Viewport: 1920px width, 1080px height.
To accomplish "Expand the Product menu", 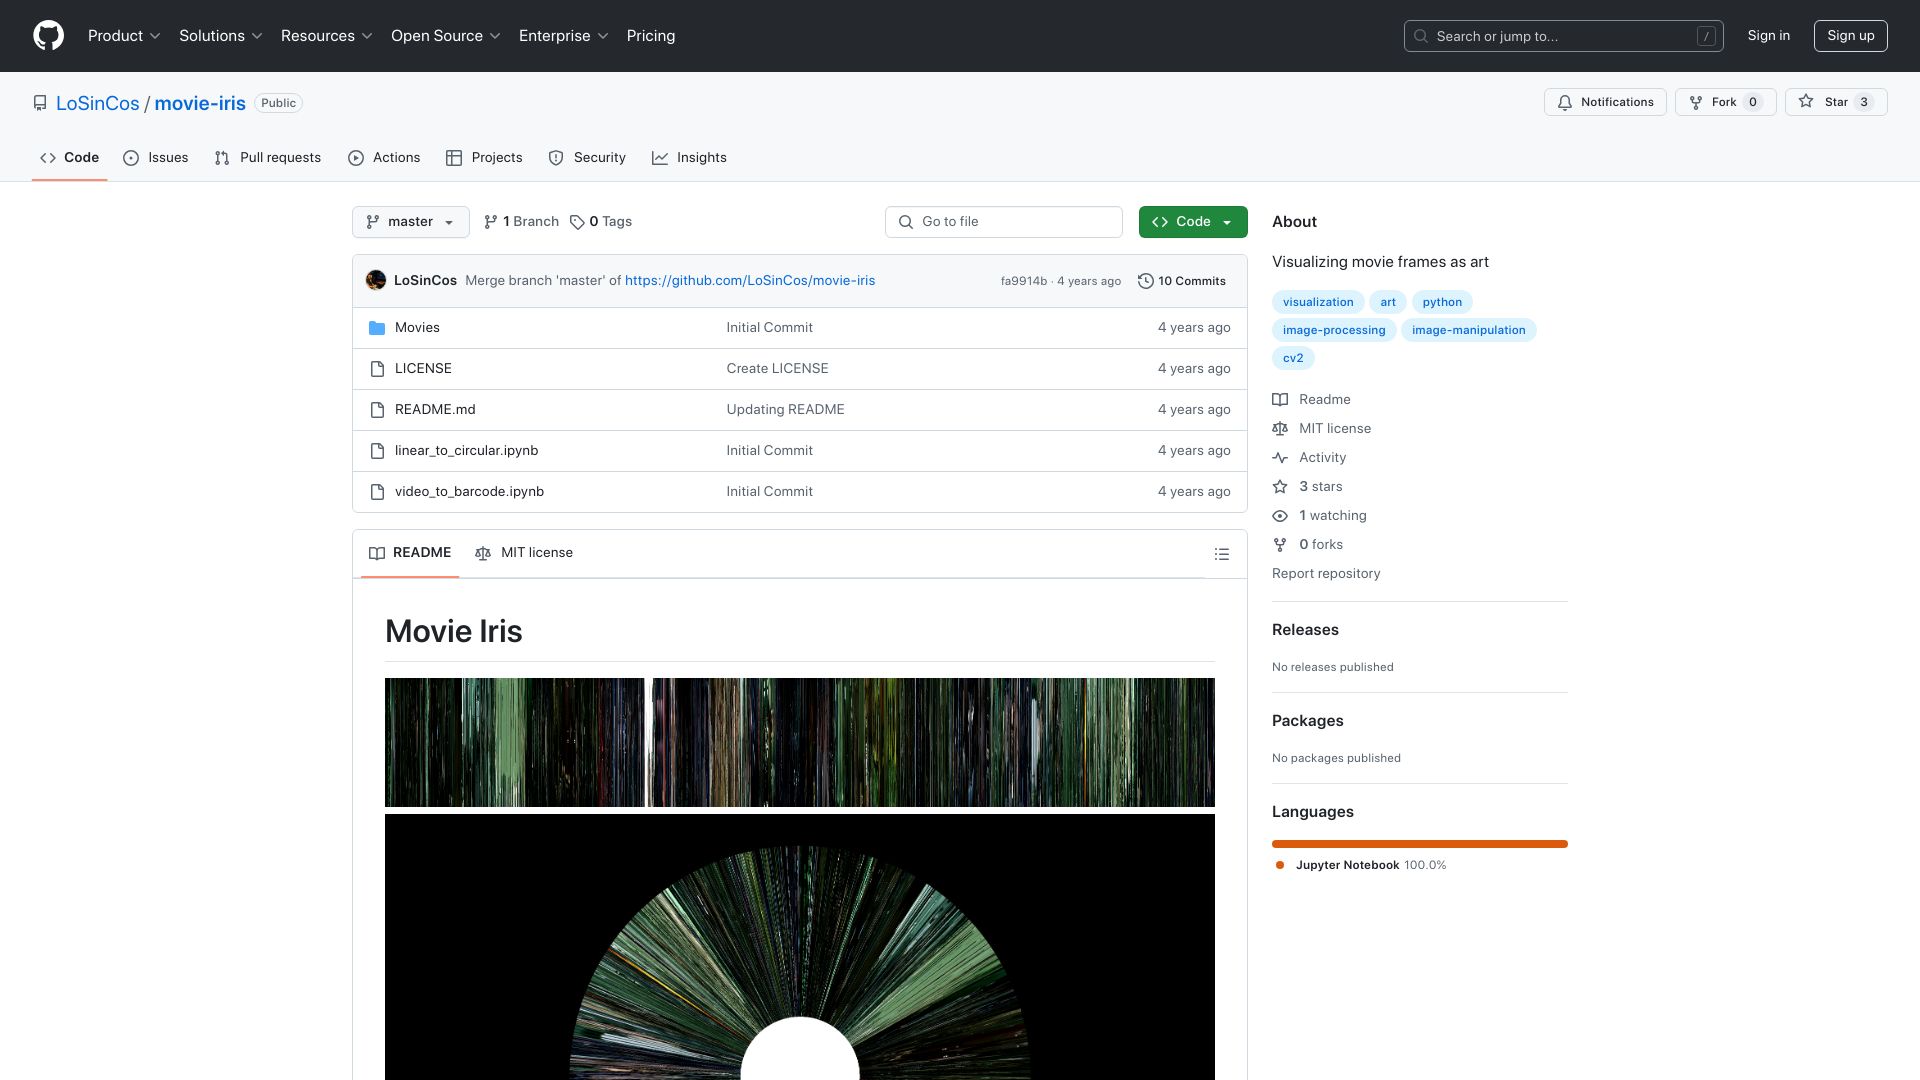I will [124, 36].
